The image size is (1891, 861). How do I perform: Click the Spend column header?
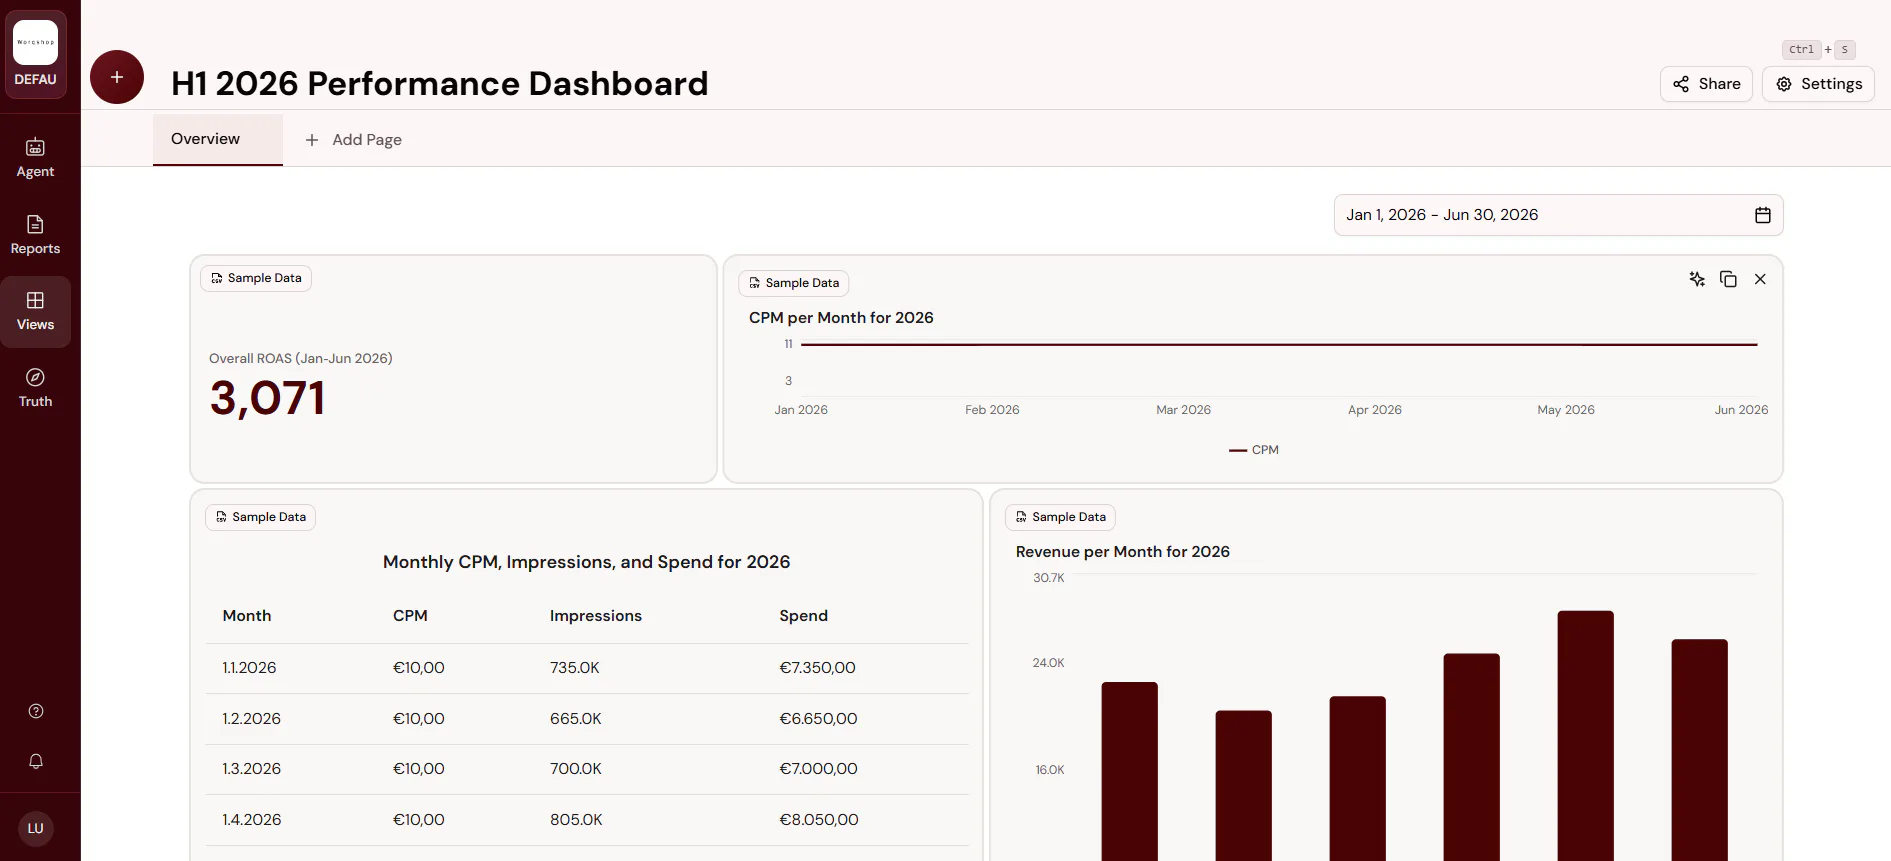(804, 616)
